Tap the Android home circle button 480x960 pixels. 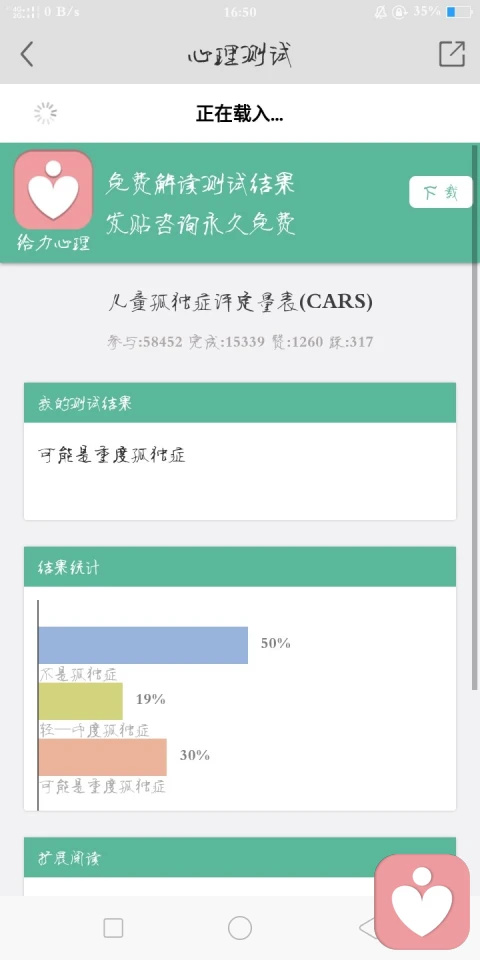click(x=239, y=928)
